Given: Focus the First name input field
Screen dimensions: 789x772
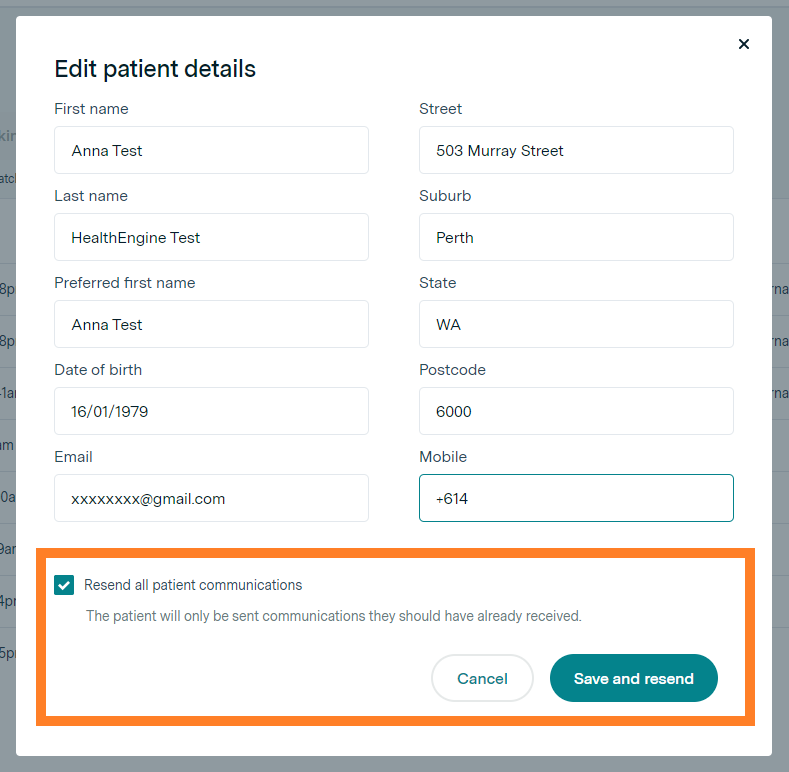Looking at the screenshot, I should (211, 150).
